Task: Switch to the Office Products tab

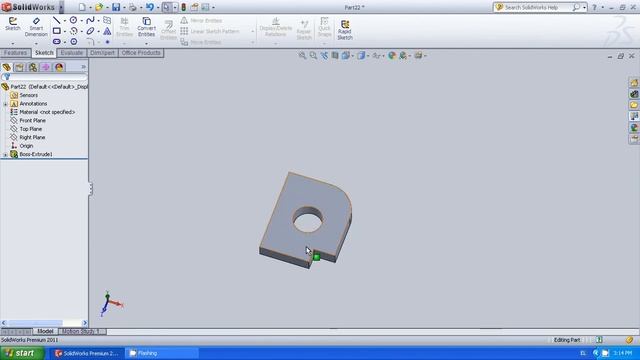Action: click(x=141, y=53)
